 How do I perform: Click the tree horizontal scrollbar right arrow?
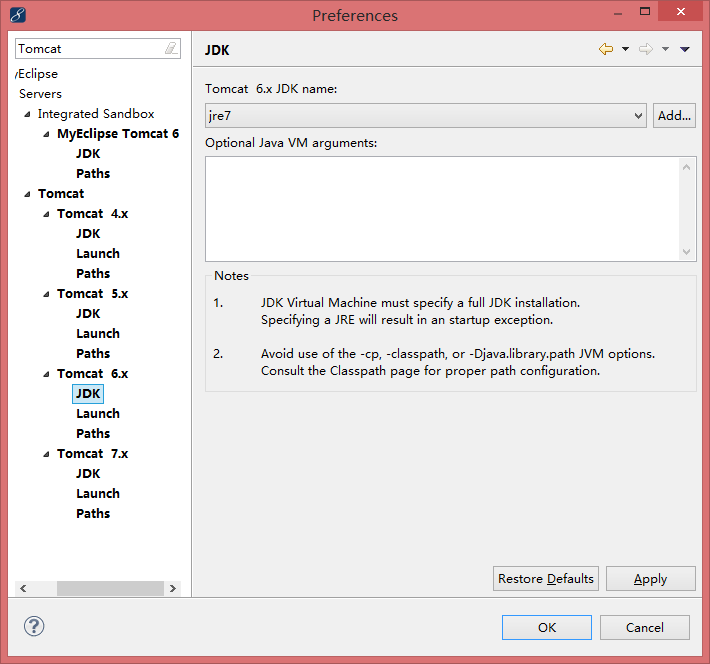(x=173, y=588)
